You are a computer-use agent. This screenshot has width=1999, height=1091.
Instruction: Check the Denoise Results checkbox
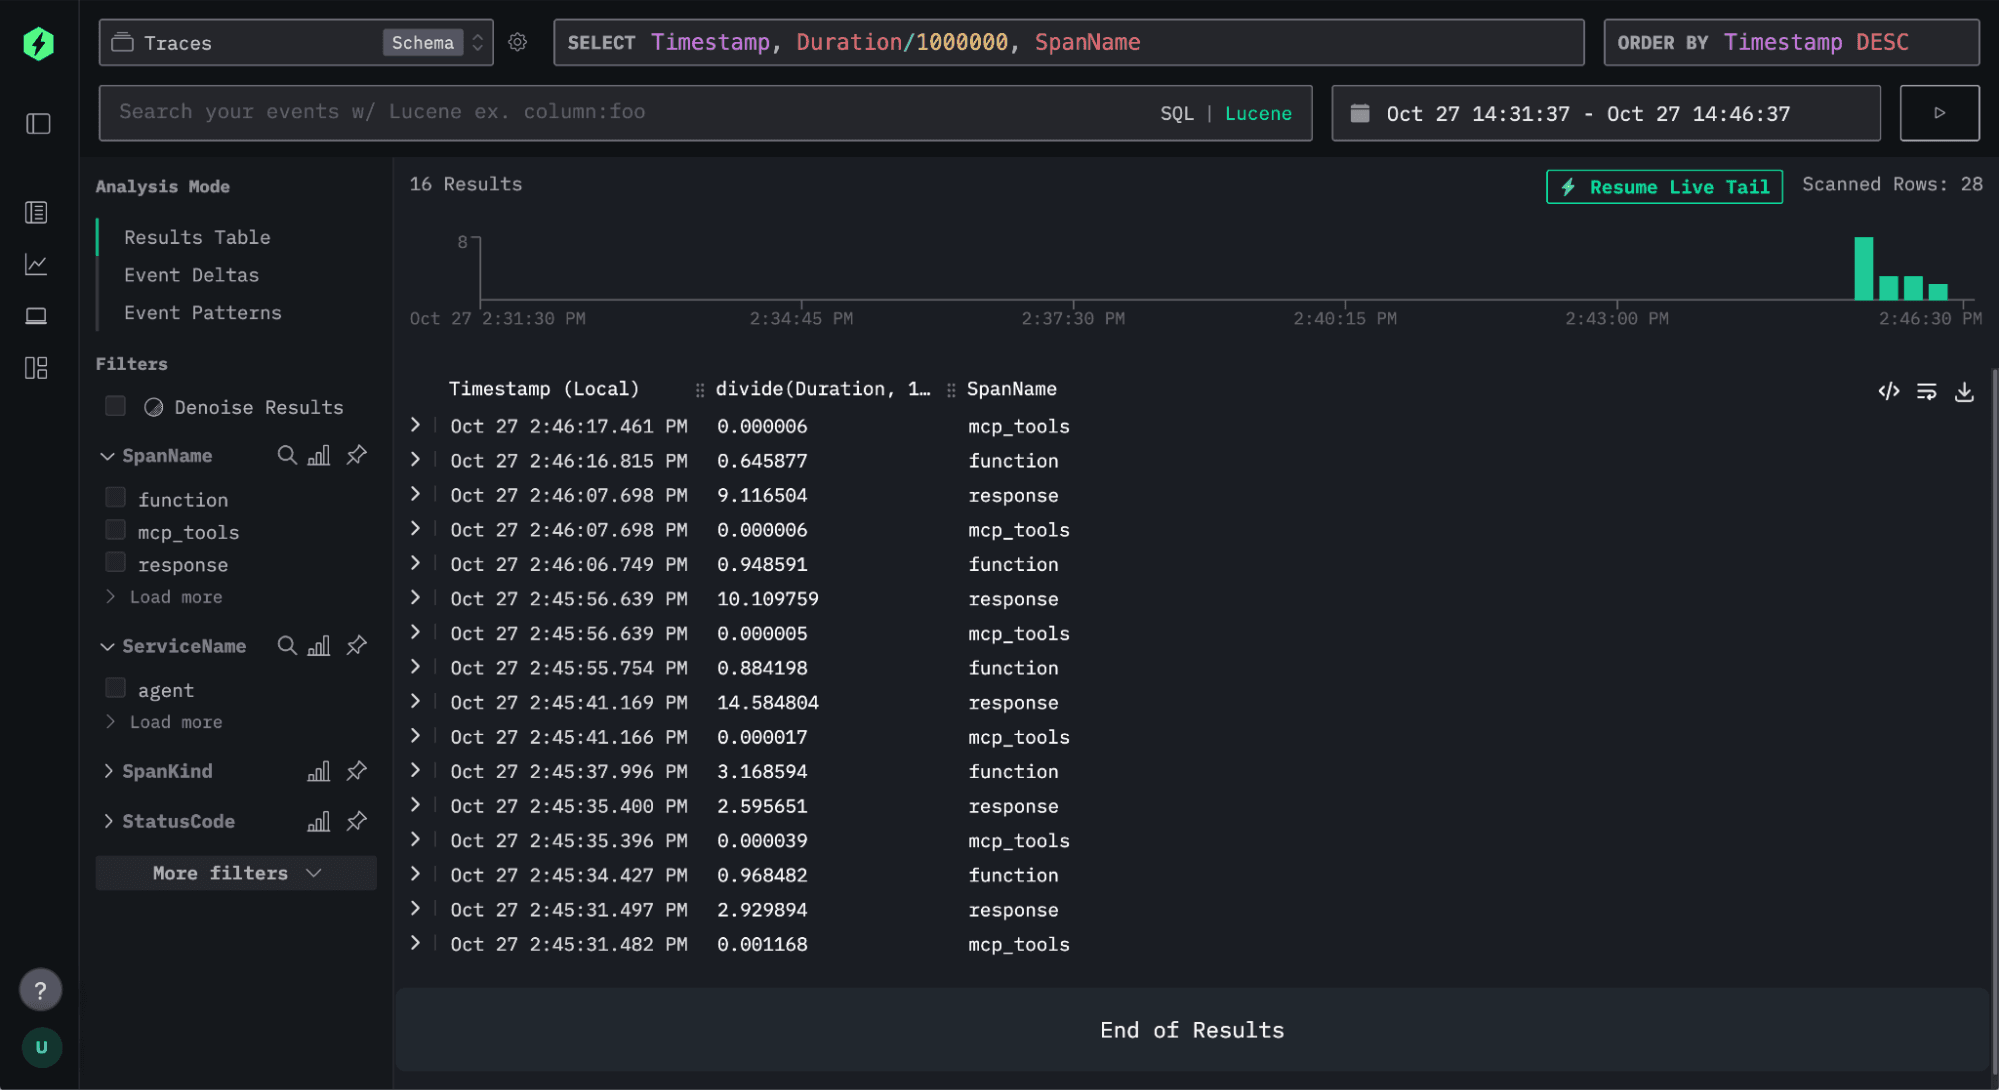[116, 406]
